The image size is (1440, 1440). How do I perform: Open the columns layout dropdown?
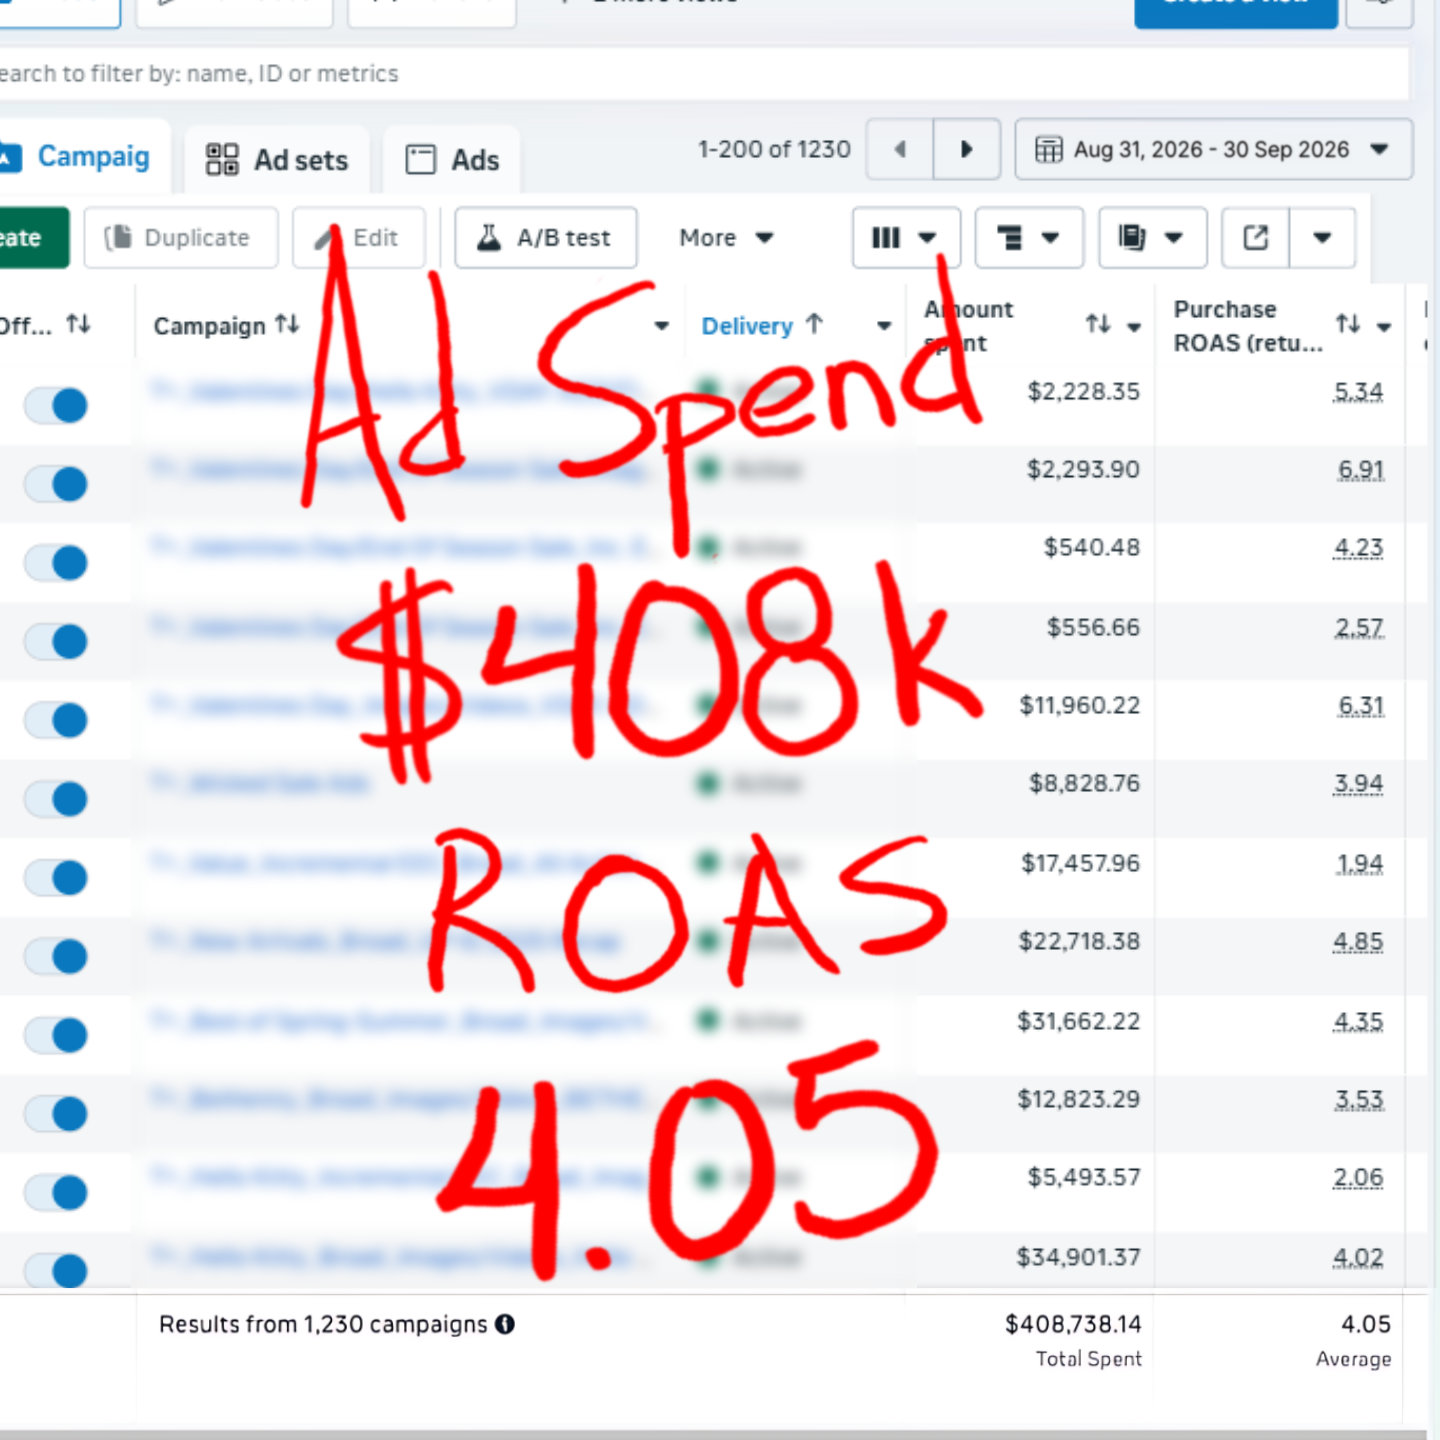click(x=906, y=238)
